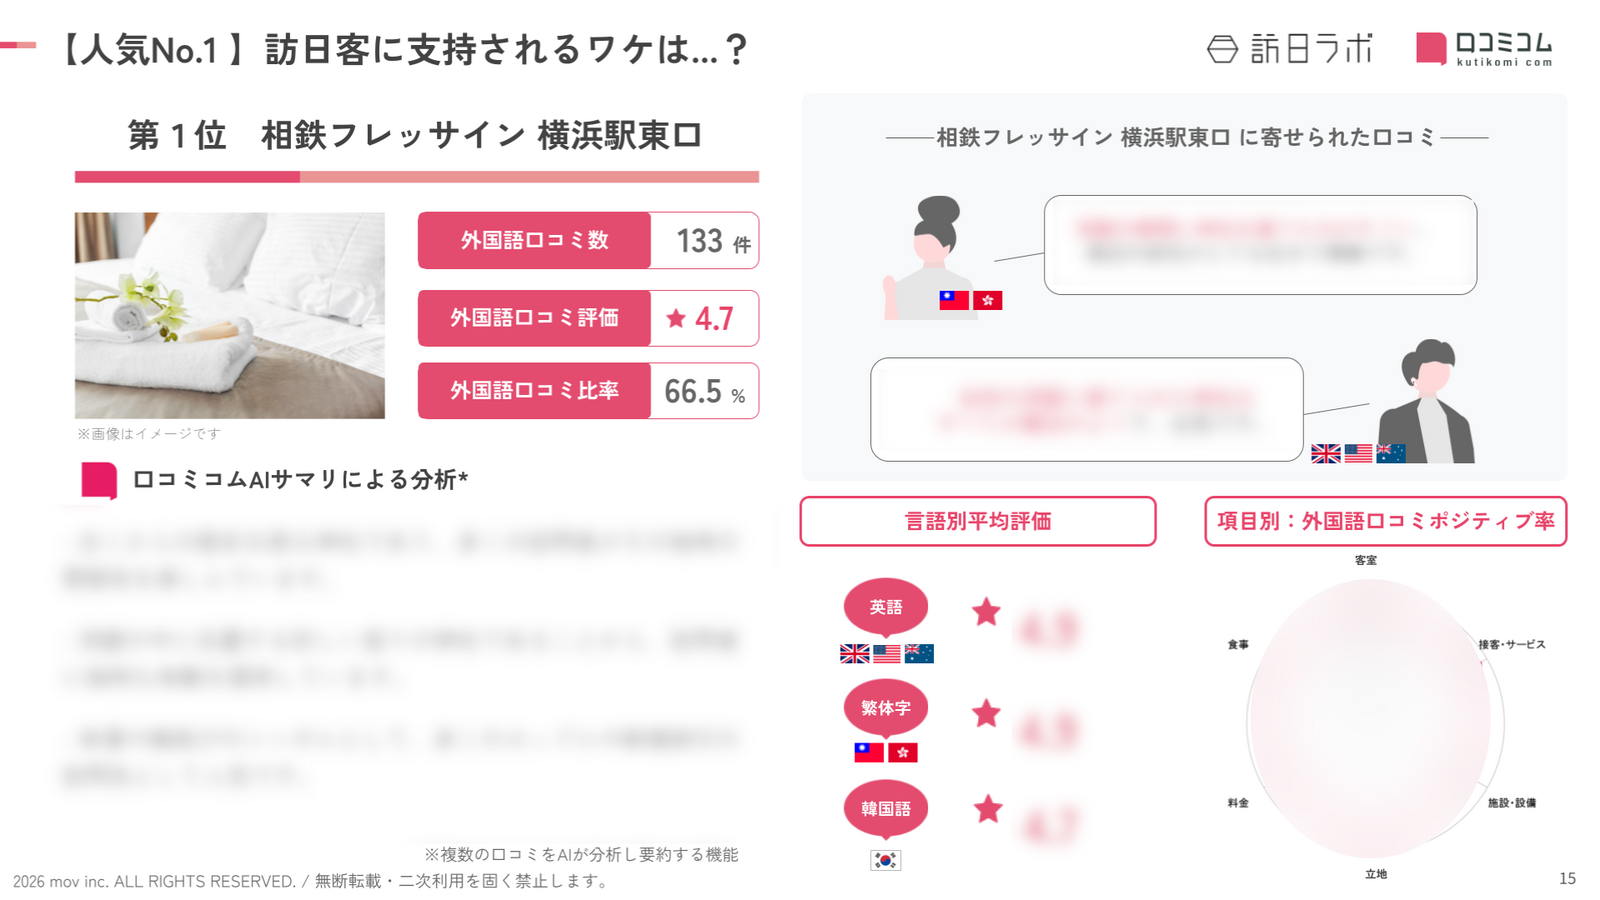Click the pink star beside 4.7 rating
The image size is (1600, 900).
coord(676,318)
